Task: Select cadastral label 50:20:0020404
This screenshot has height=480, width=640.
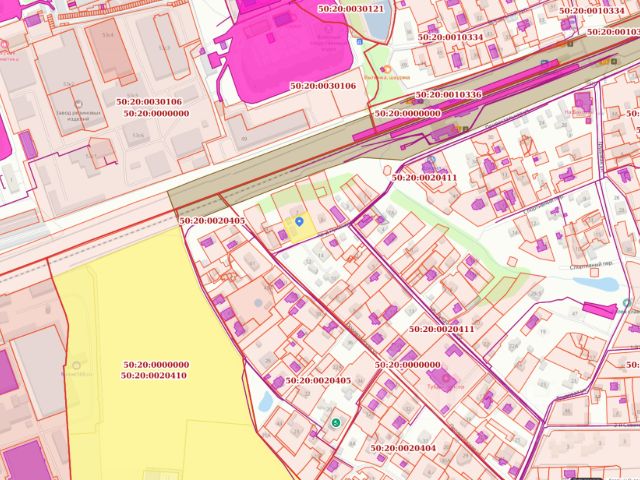Action: click(x=403, y=448)
